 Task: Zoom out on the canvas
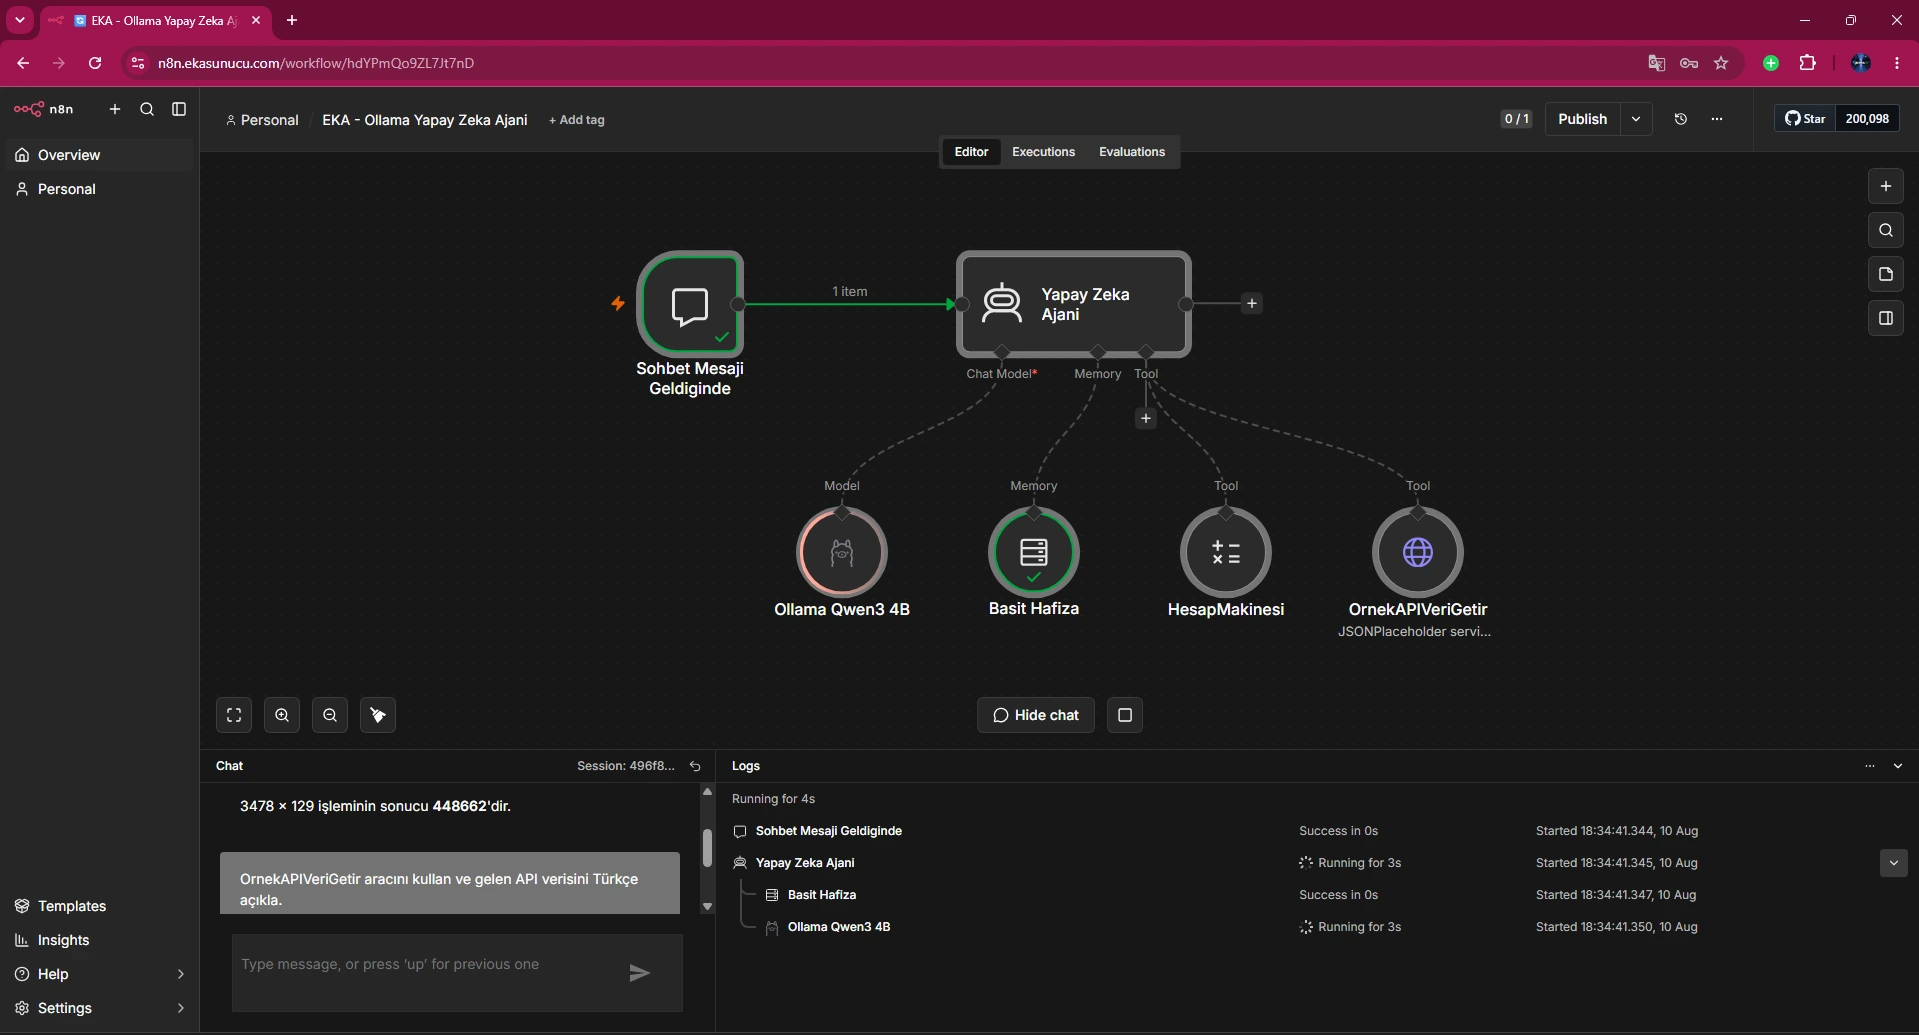click(x=330, y=715)
